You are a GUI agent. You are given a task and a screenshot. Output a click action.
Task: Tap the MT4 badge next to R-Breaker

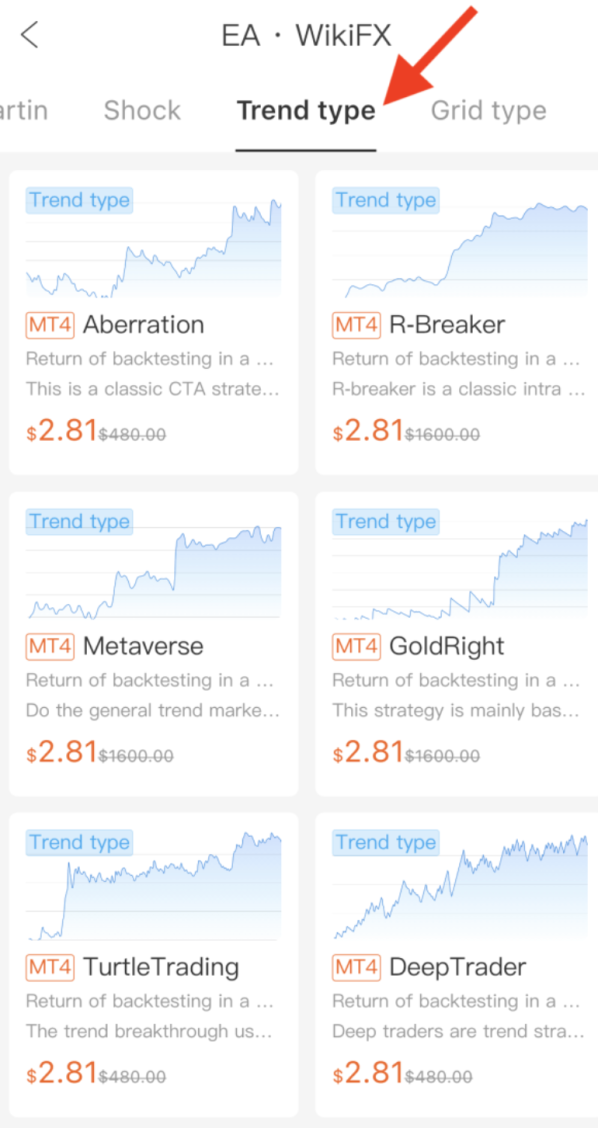click(x=356, y=324)
